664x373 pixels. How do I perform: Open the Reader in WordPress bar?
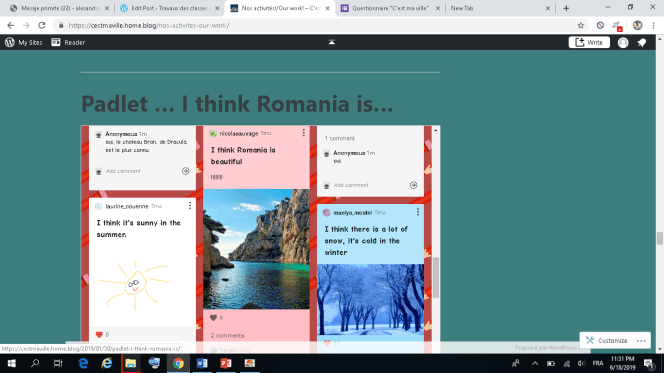pos(68,42)
